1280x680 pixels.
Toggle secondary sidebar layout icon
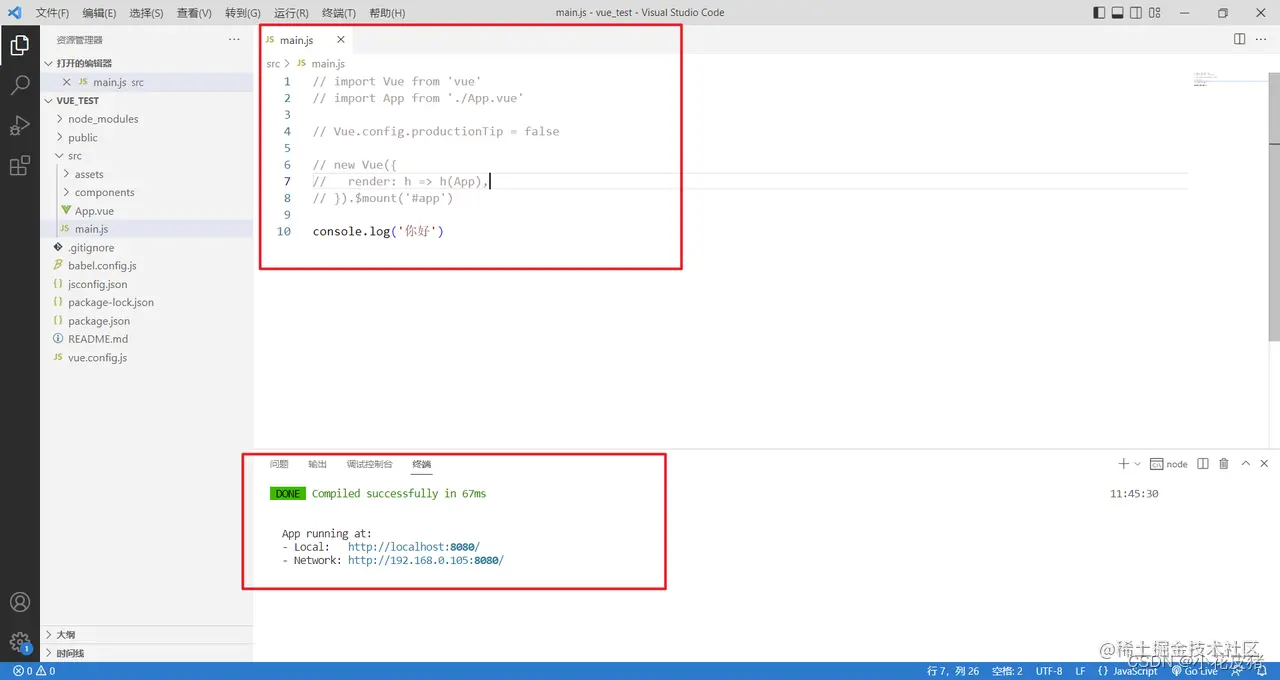tap(1136, 13)
